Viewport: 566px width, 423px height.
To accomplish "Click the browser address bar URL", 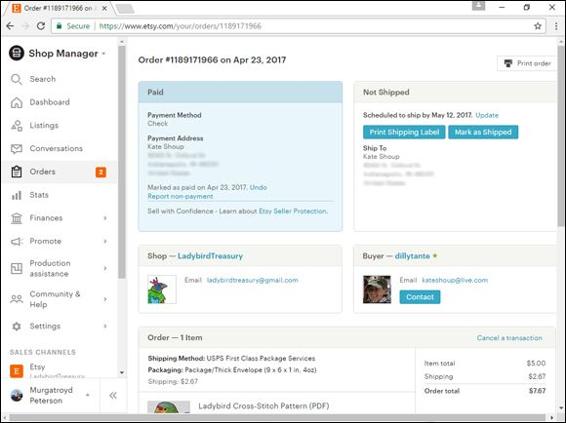I will tap(180, 26).
